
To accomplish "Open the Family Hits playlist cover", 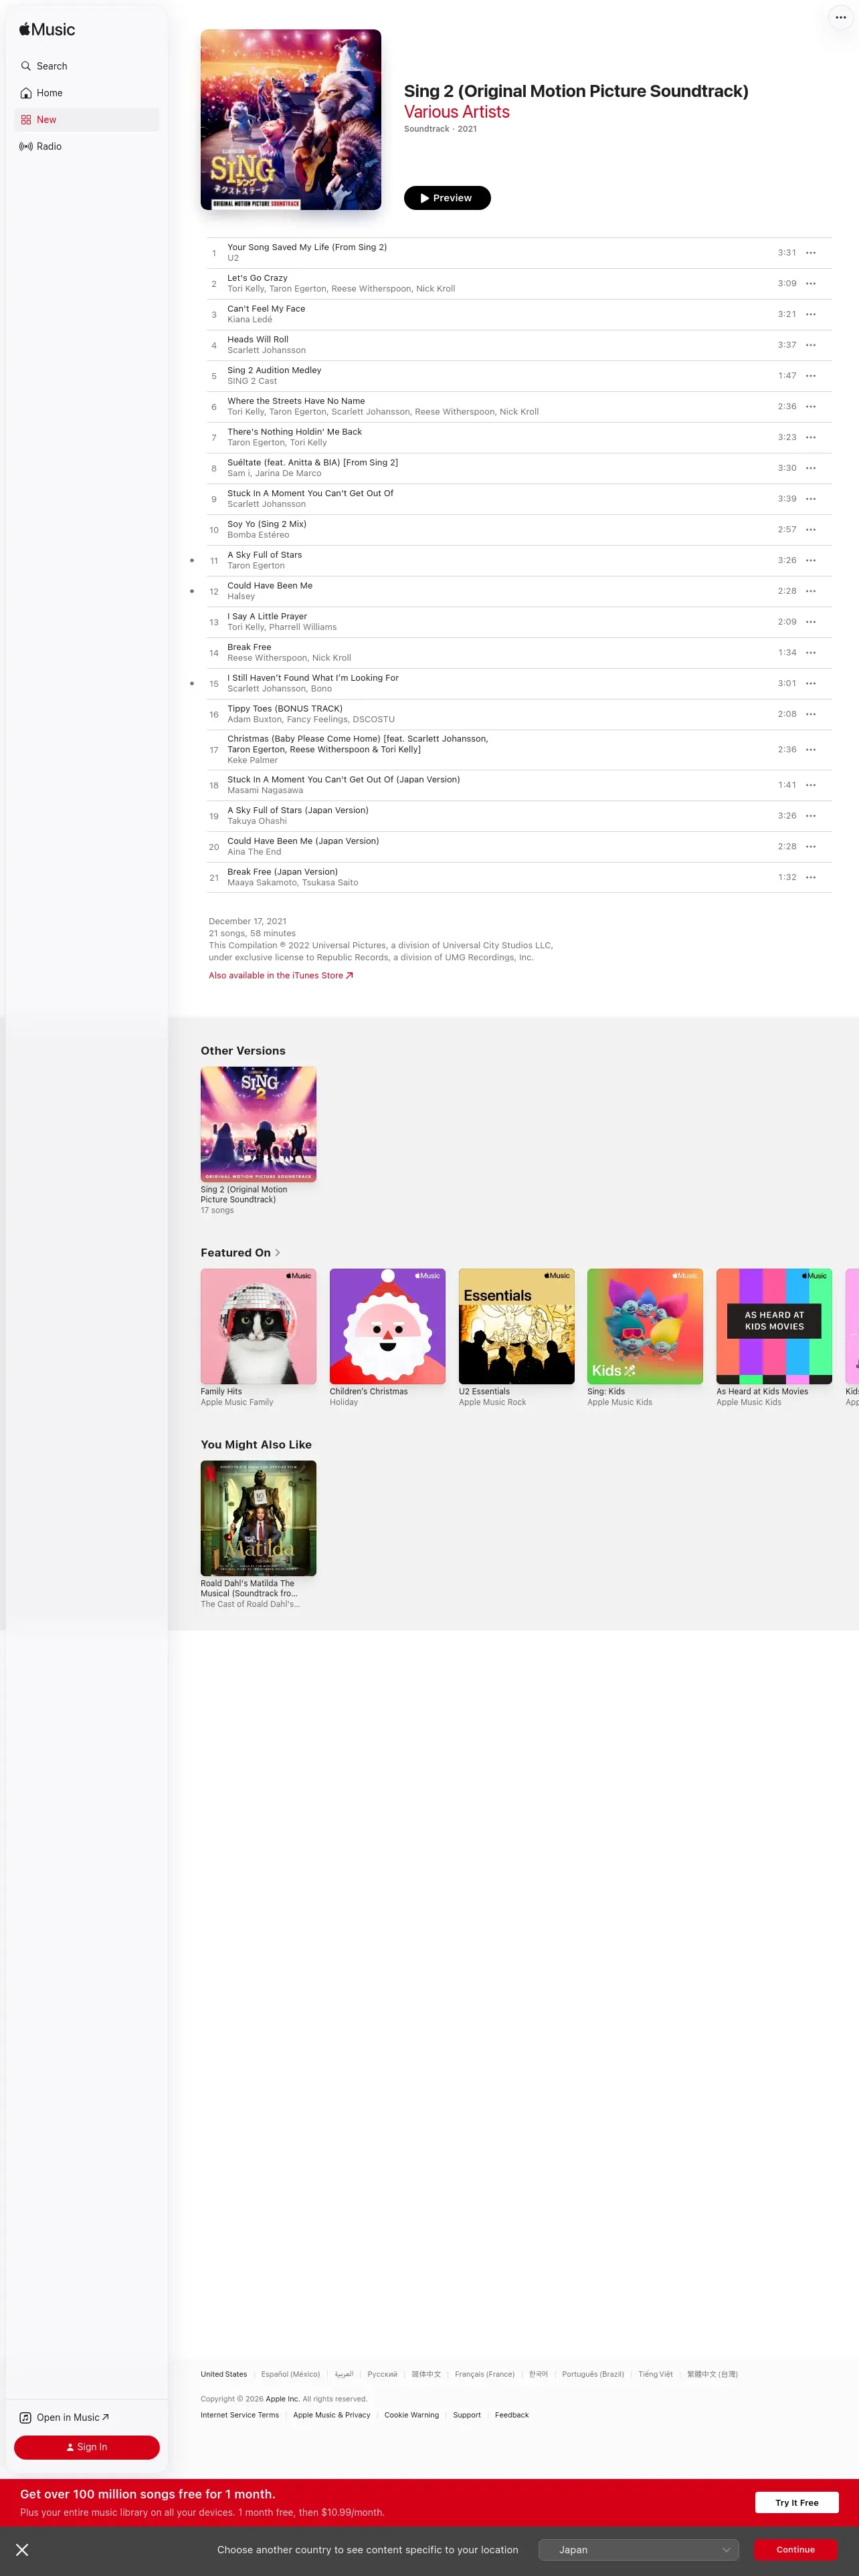I will click(x=258, y=1326).
